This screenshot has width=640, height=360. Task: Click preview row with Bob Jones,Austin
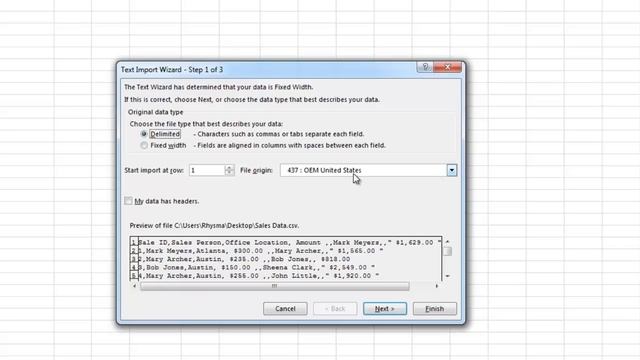286,267
